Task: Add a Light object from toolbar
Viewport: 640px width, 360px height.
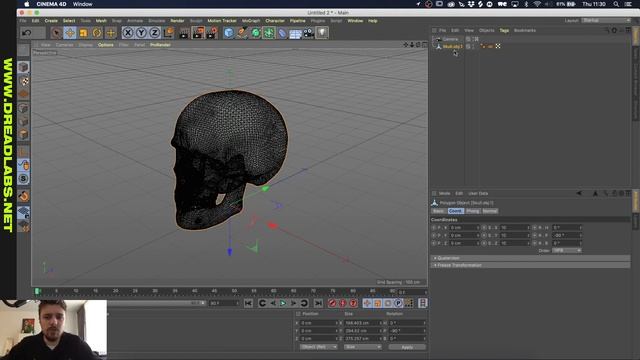Action: 322,33
